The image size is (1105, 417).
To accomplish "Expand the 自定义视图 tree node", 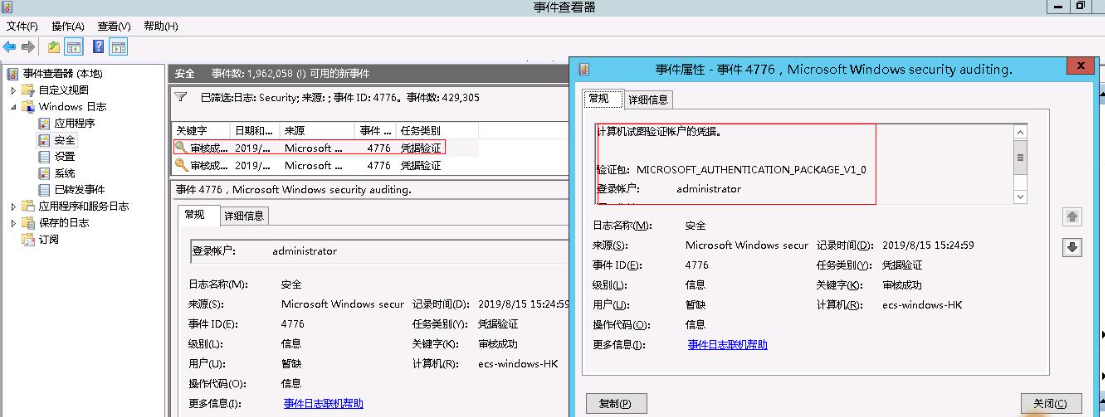I will click(x=13, y=90).
